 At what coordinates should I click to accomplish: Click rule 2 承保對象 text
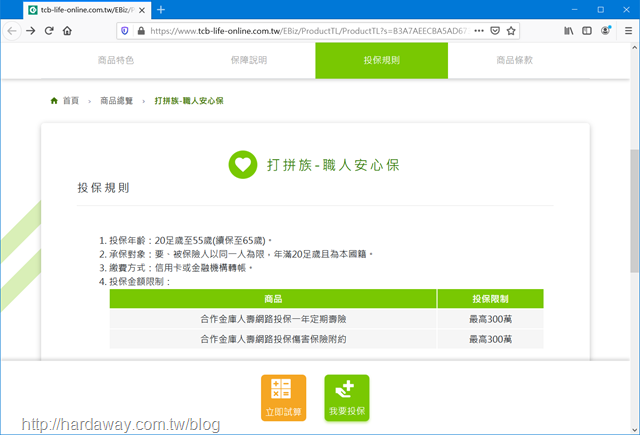click(236, 254)
